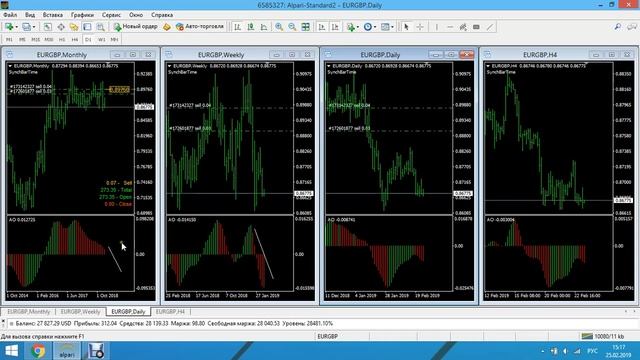Toggle the Terminal panel icon
640x360 pixels.
pos(87,27)
